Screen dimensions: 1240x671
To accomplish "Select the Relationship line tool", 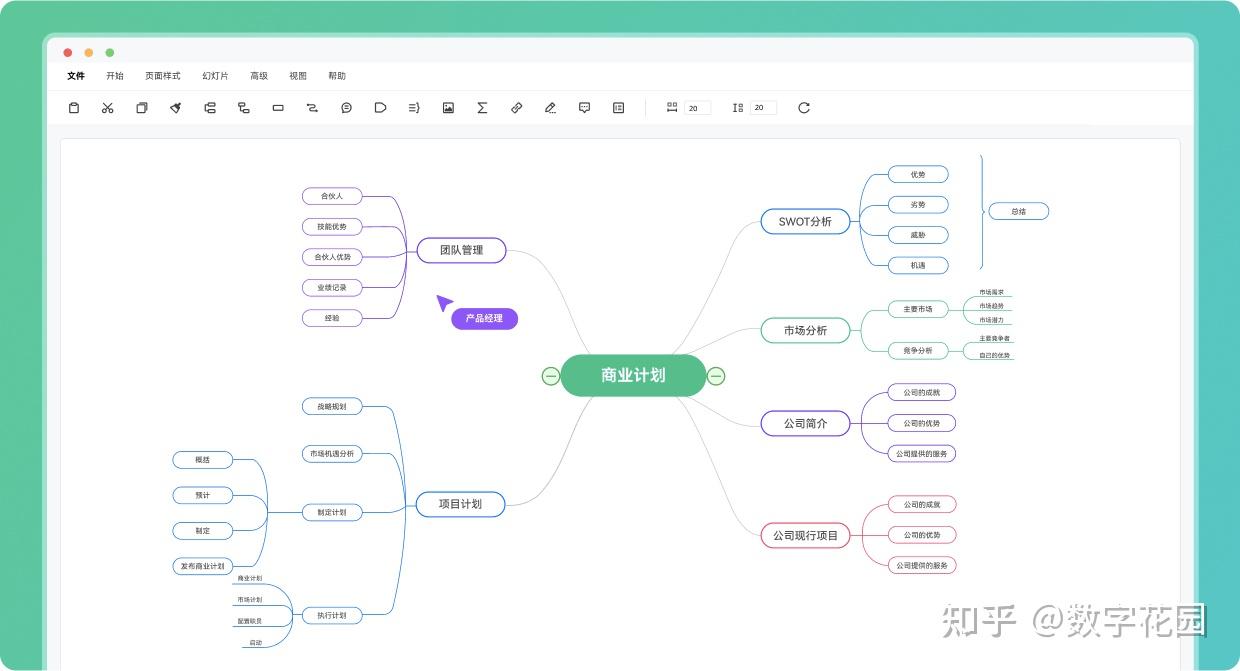I will click(x=312, y=107).
